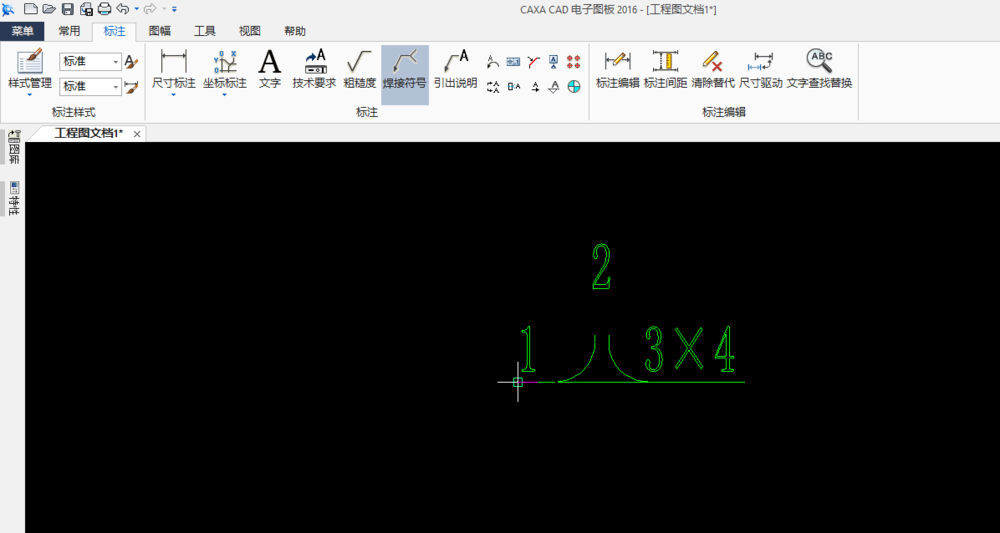Viewport: 1000px width, 533px height.
Task: Click the weld symbol number 2 text
Action: 601,266
